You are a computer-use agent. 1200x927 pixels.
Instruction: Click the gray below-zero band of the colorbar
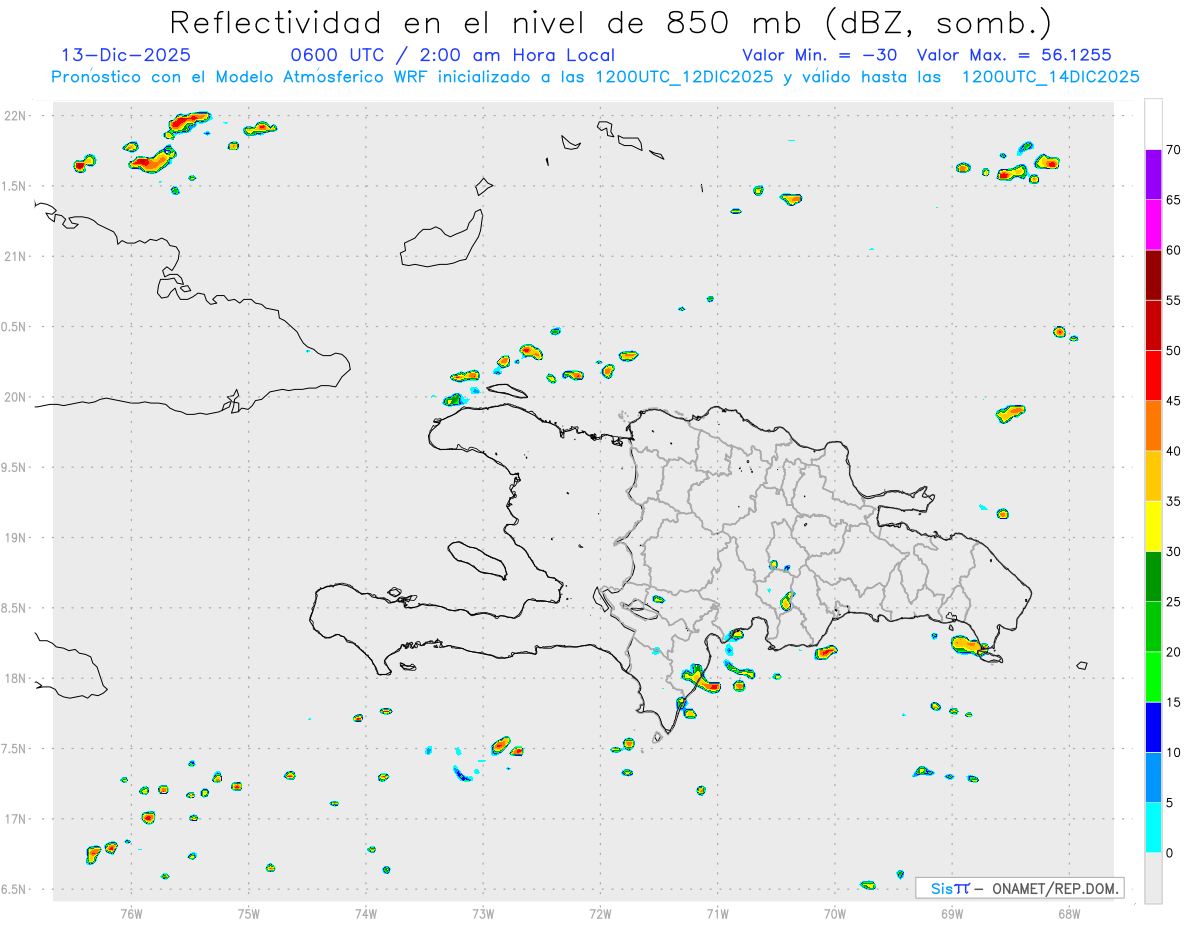point(1153,877)
